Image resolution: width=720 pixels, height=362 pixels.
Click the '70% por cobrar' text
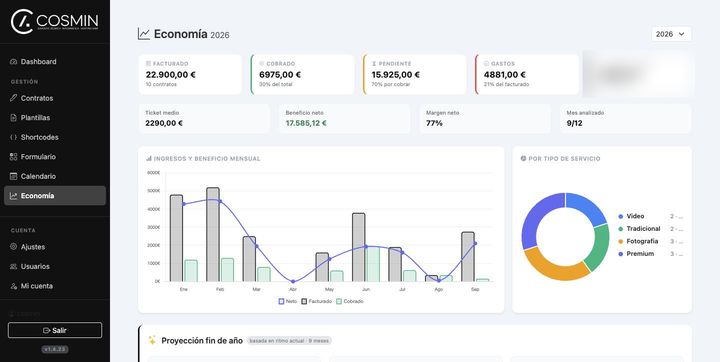coord(391,85)
